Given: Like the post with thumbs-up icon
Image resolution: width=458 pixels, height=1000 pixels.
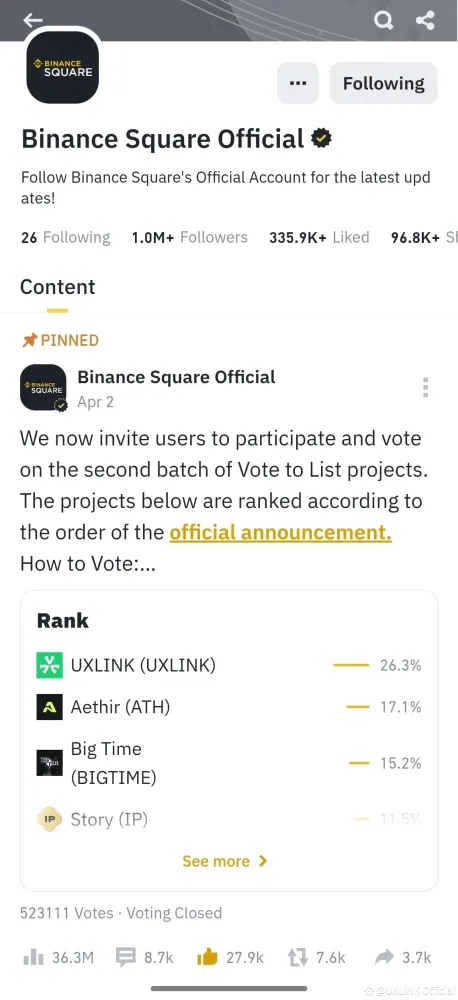Looking at the screenshot, I should pyautogui.click(x=207, y=957).
